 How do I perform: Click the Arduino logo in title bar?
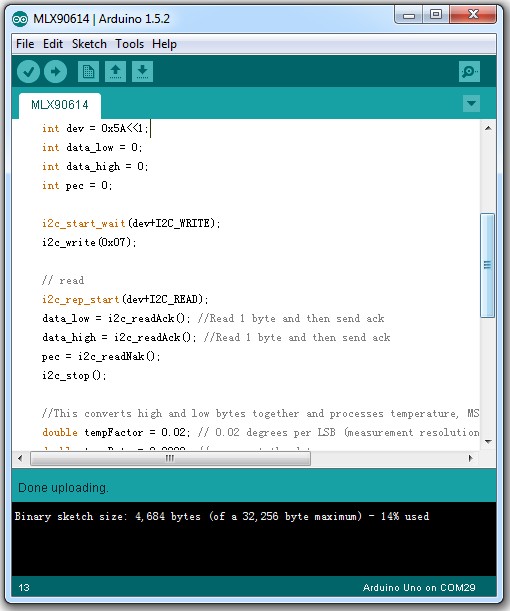(20, 19)
